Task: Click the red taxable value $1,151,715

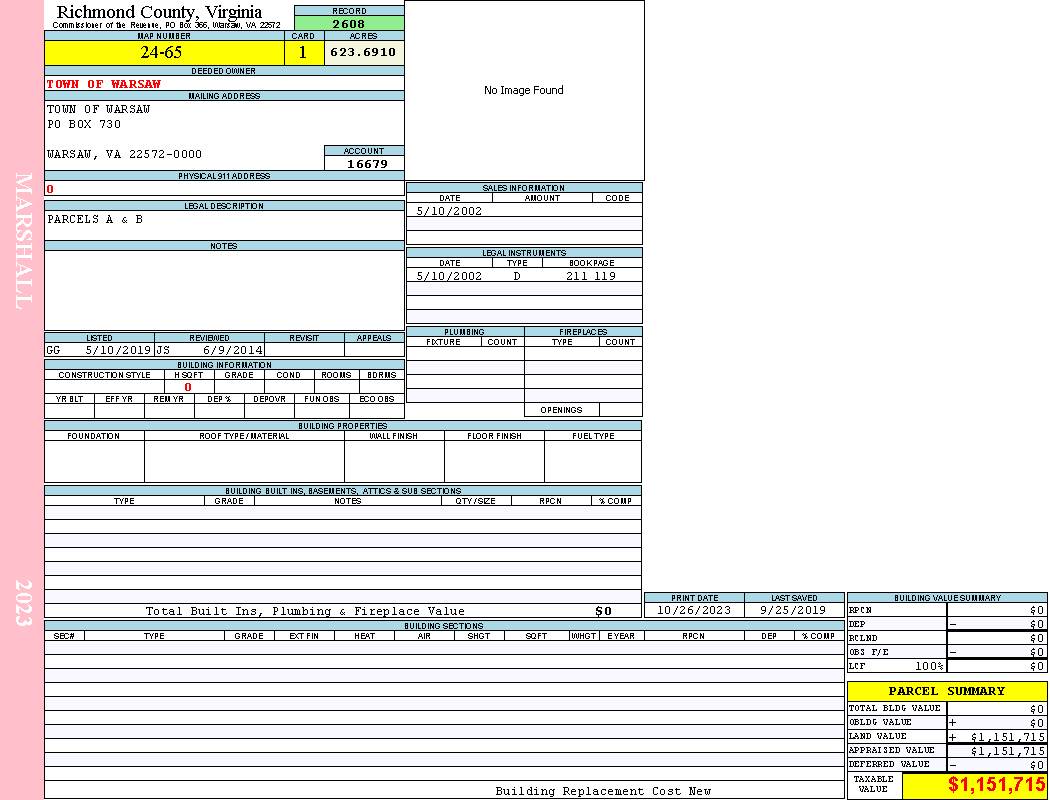Action: (x=996, y=785)
